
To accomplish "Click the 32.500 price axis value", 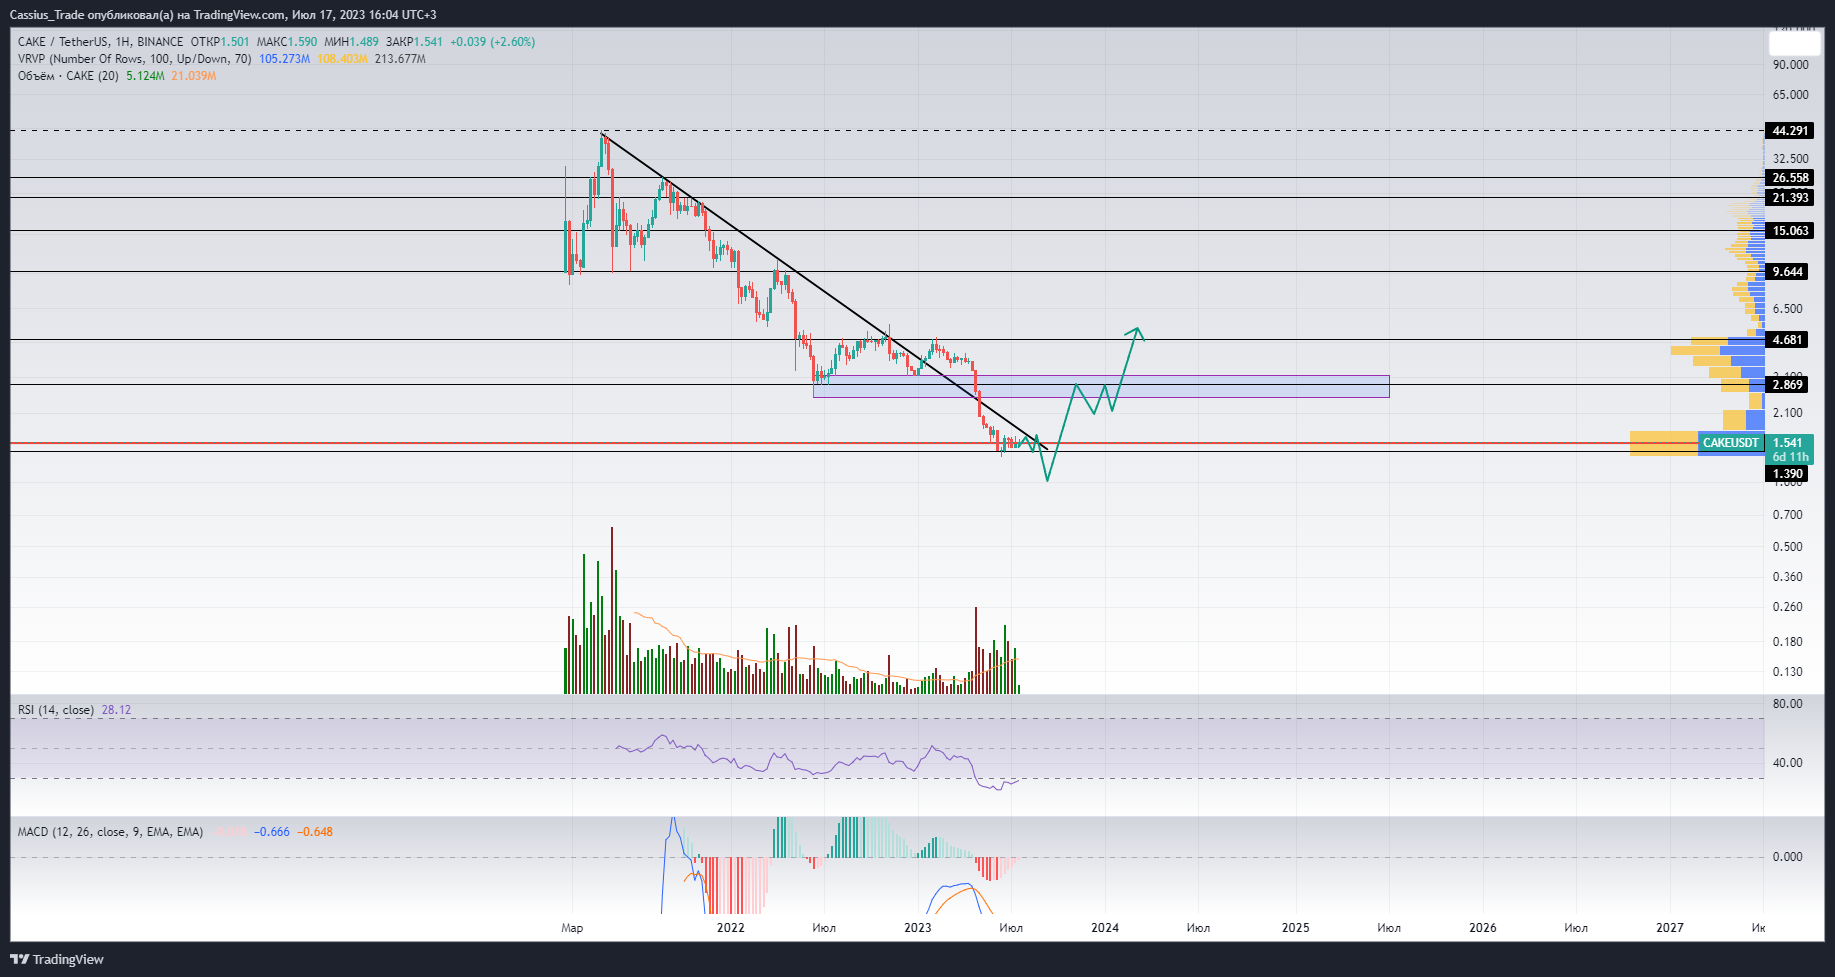I will coord(1790,159).
